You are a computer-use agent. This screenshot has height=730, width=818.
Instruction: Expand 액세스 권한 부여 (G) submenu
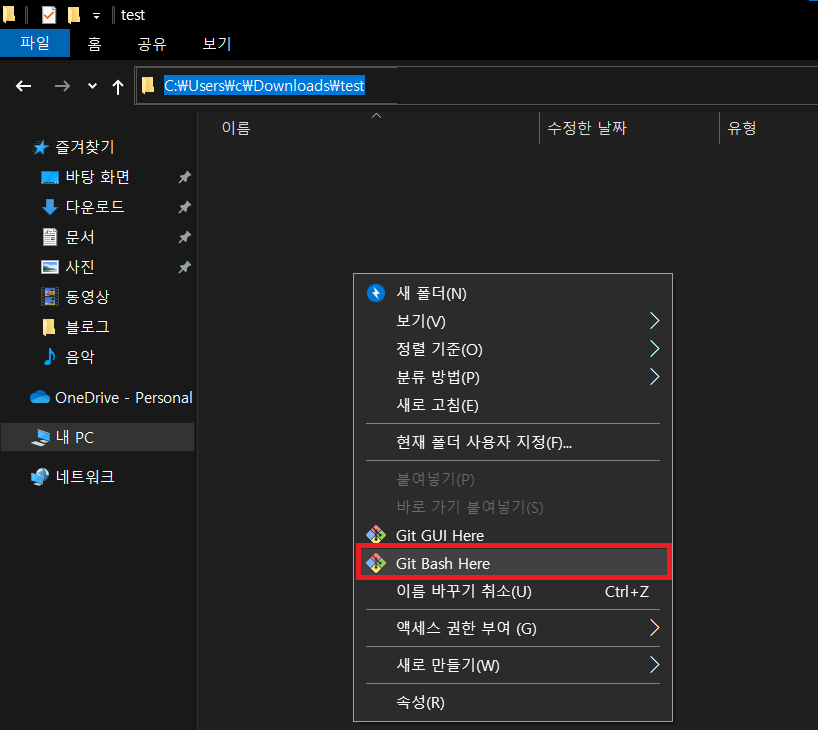tap(513, 628)
